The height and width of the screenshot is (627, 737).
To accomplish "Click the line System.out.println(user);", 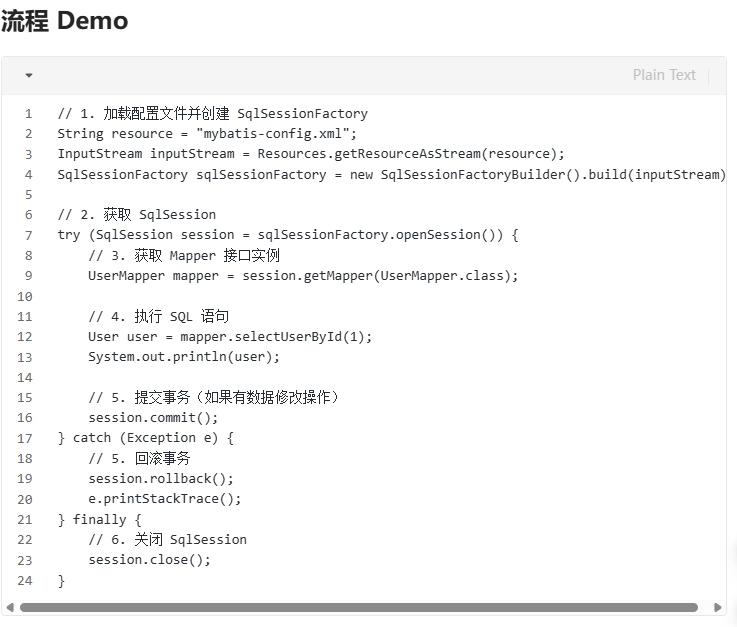I will (184, 357).
